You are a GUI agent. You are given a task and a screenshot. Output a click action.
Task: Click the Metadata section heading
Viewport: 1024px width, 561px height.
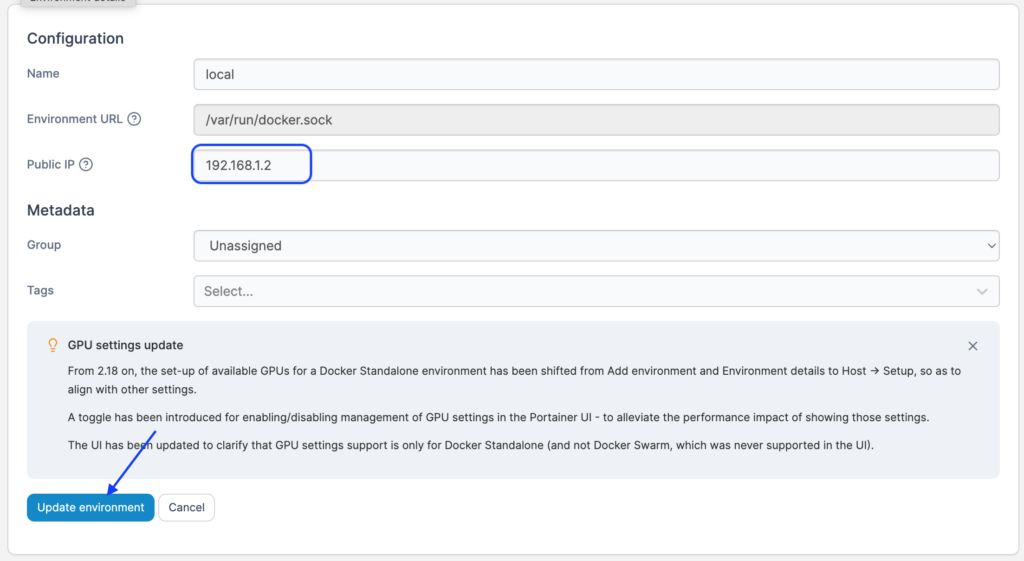(60, 211)
